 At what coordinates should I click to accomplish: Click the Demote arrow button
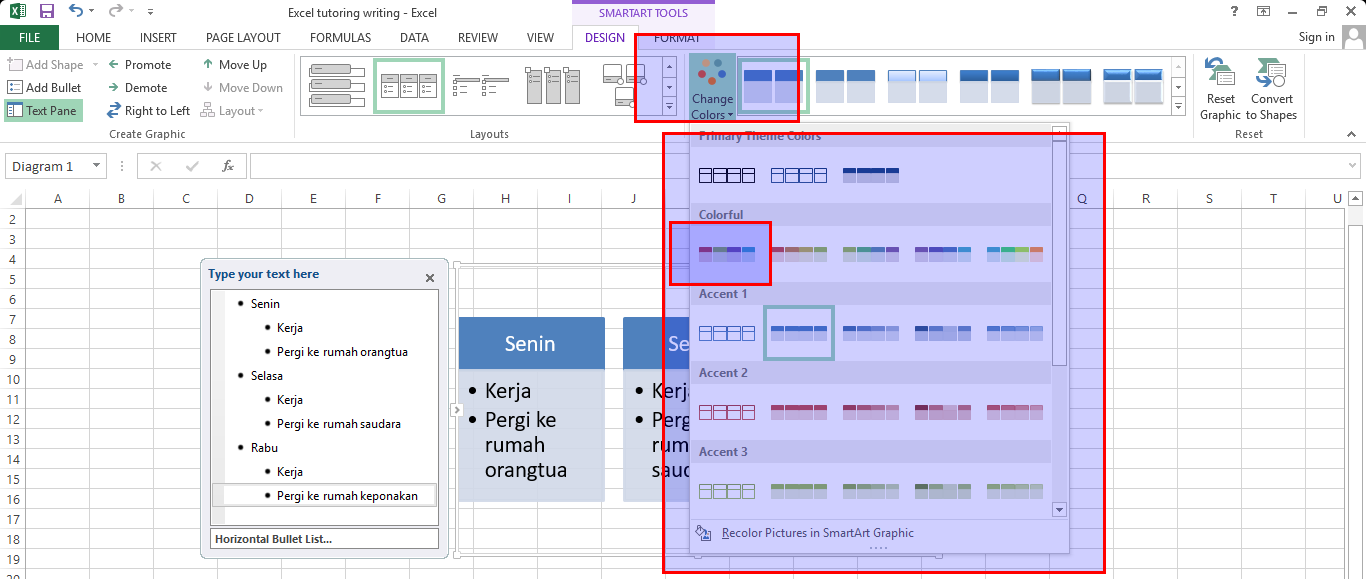coord(138,88)
